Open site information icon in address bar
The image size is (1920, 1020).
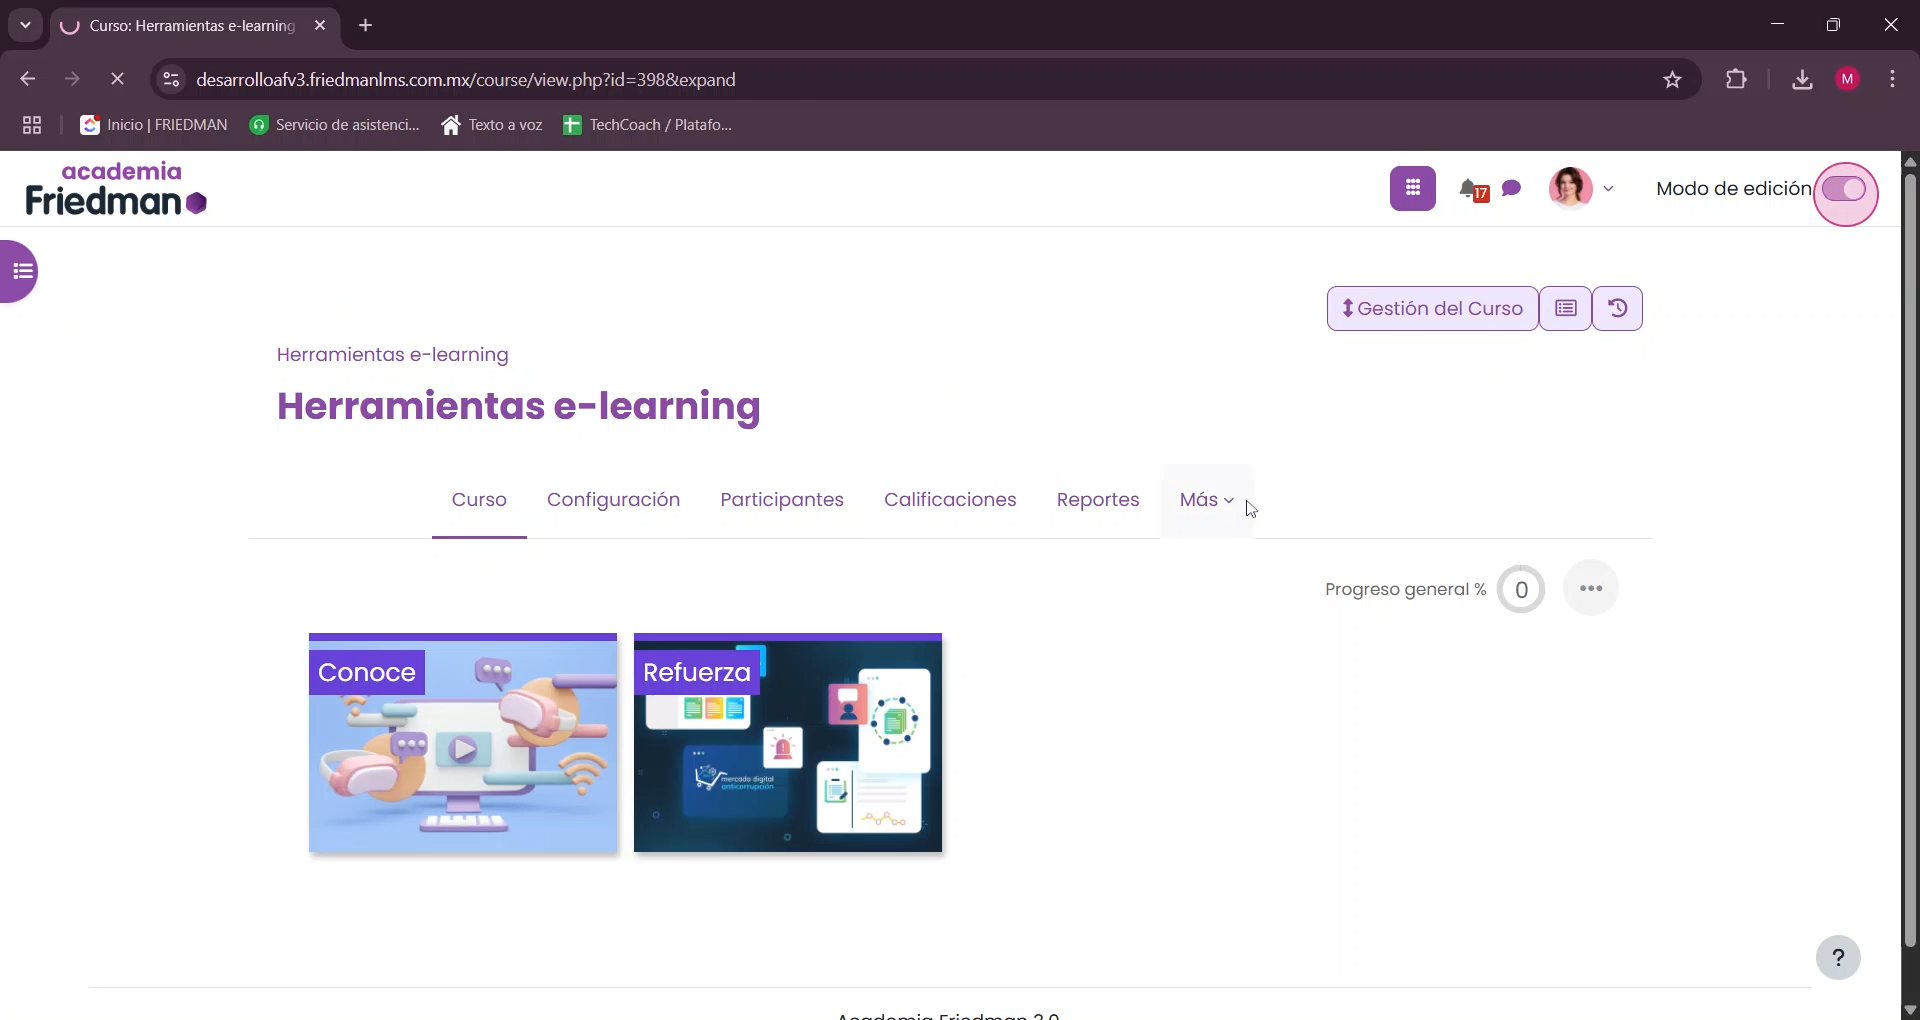(171, 79)
